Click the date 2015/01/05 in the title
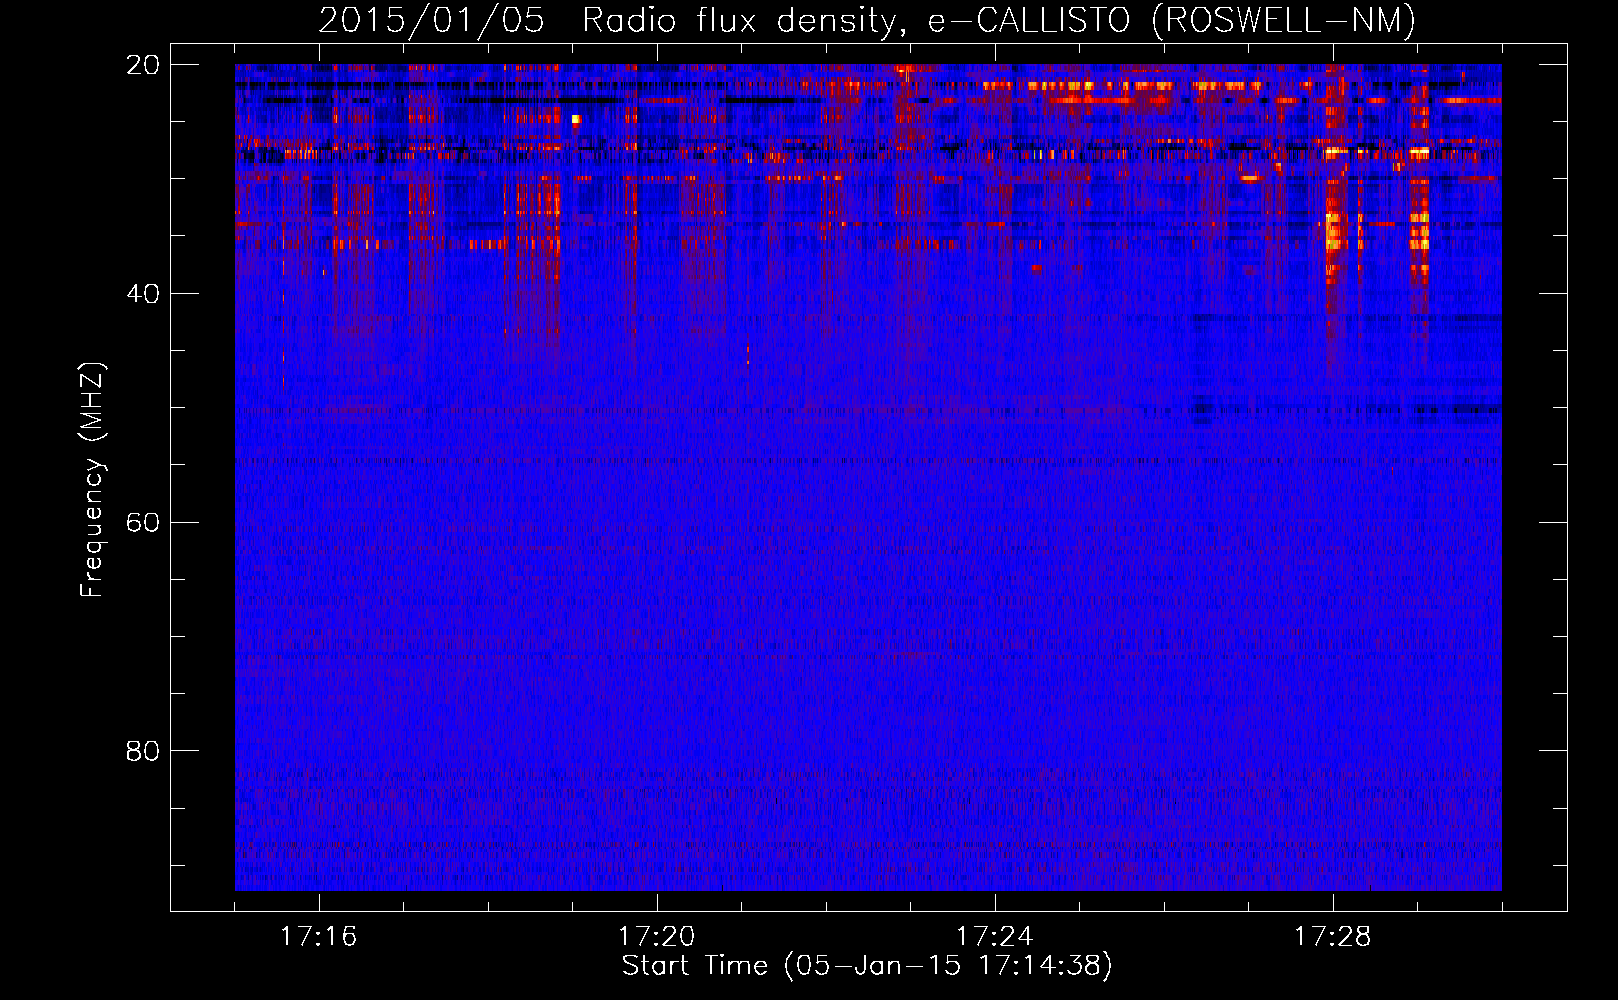This screenshot has height=1000, width=1618. point(431,21)
